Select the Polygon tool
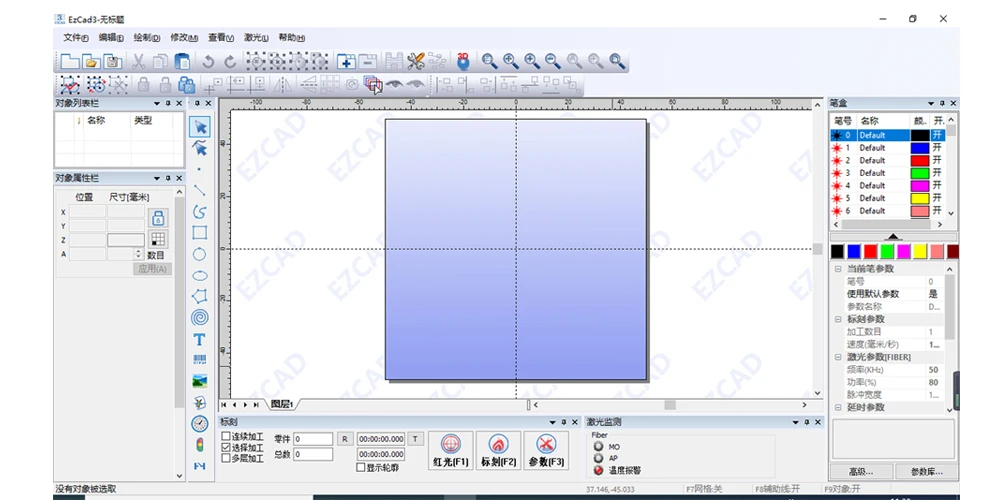The image size is (1000, 500). click(200, 296)
